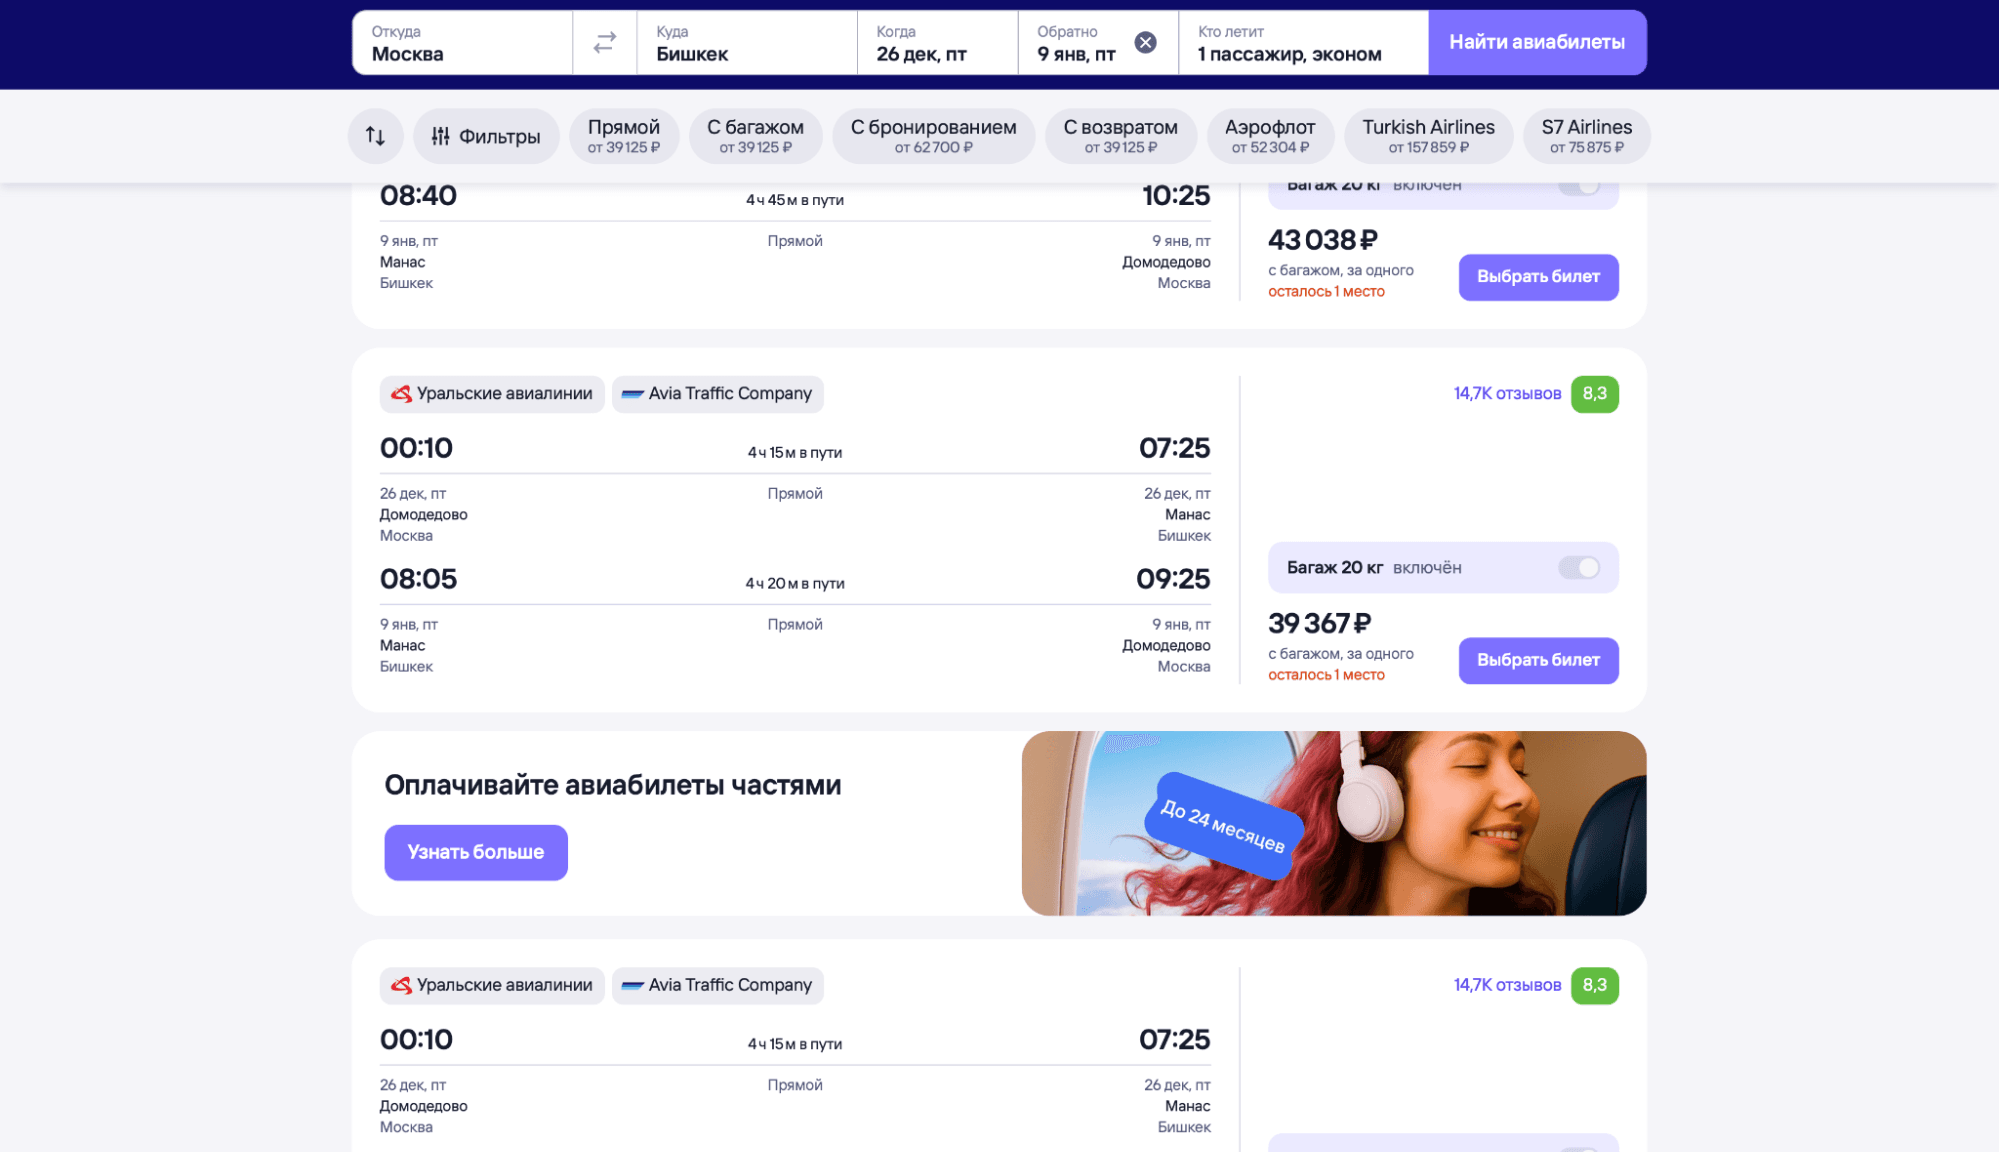Screen dimensions: 1999x1152
Task: Open the sort order options
Action: pos(375,136)
